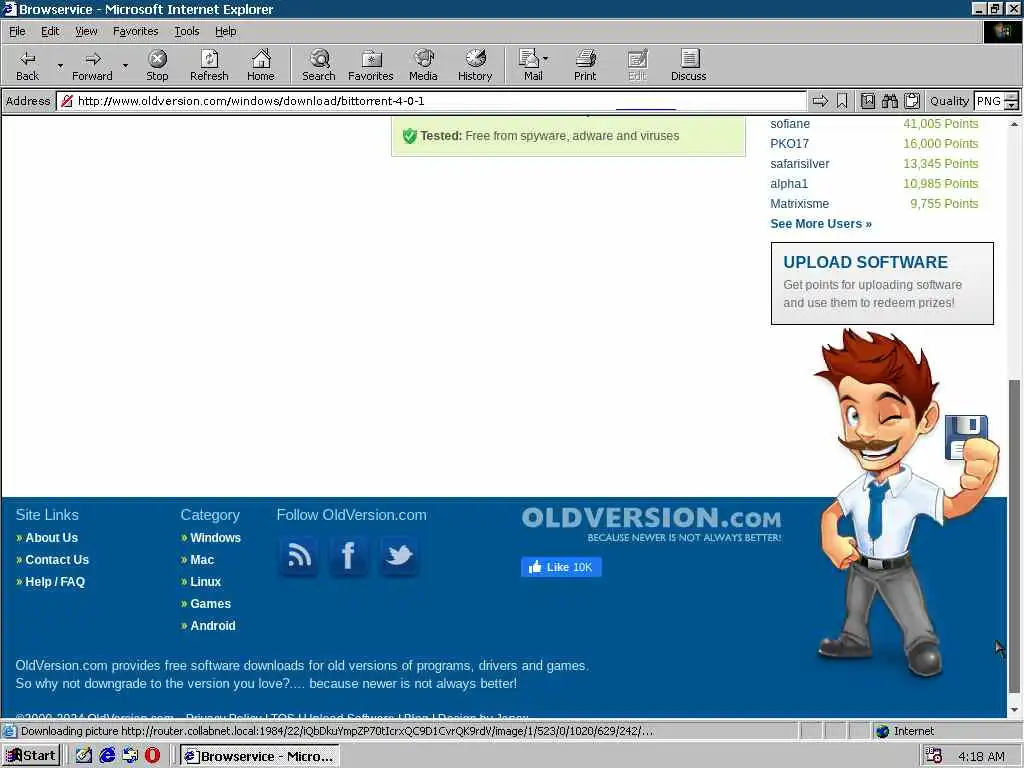Launch Internet Explorer from quick launch
Screen dimensions: 1024x768
click(x=107, y=756)
